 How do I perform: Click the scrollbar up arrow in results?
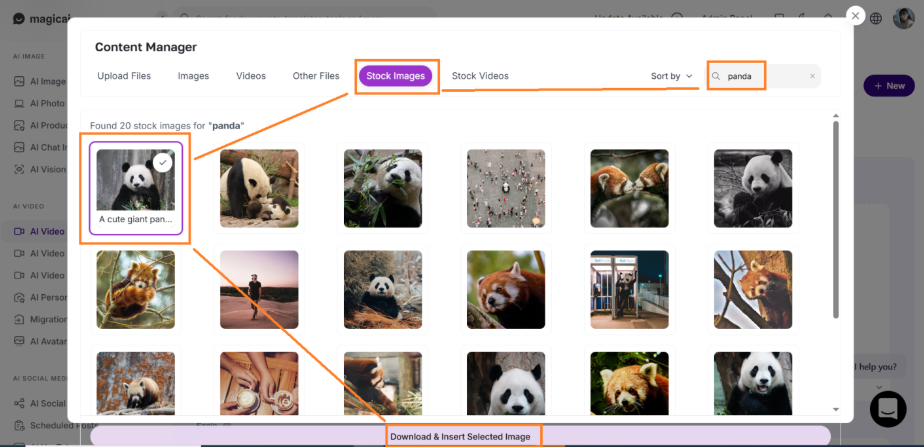pyautogui.click(x=836, y=116)
